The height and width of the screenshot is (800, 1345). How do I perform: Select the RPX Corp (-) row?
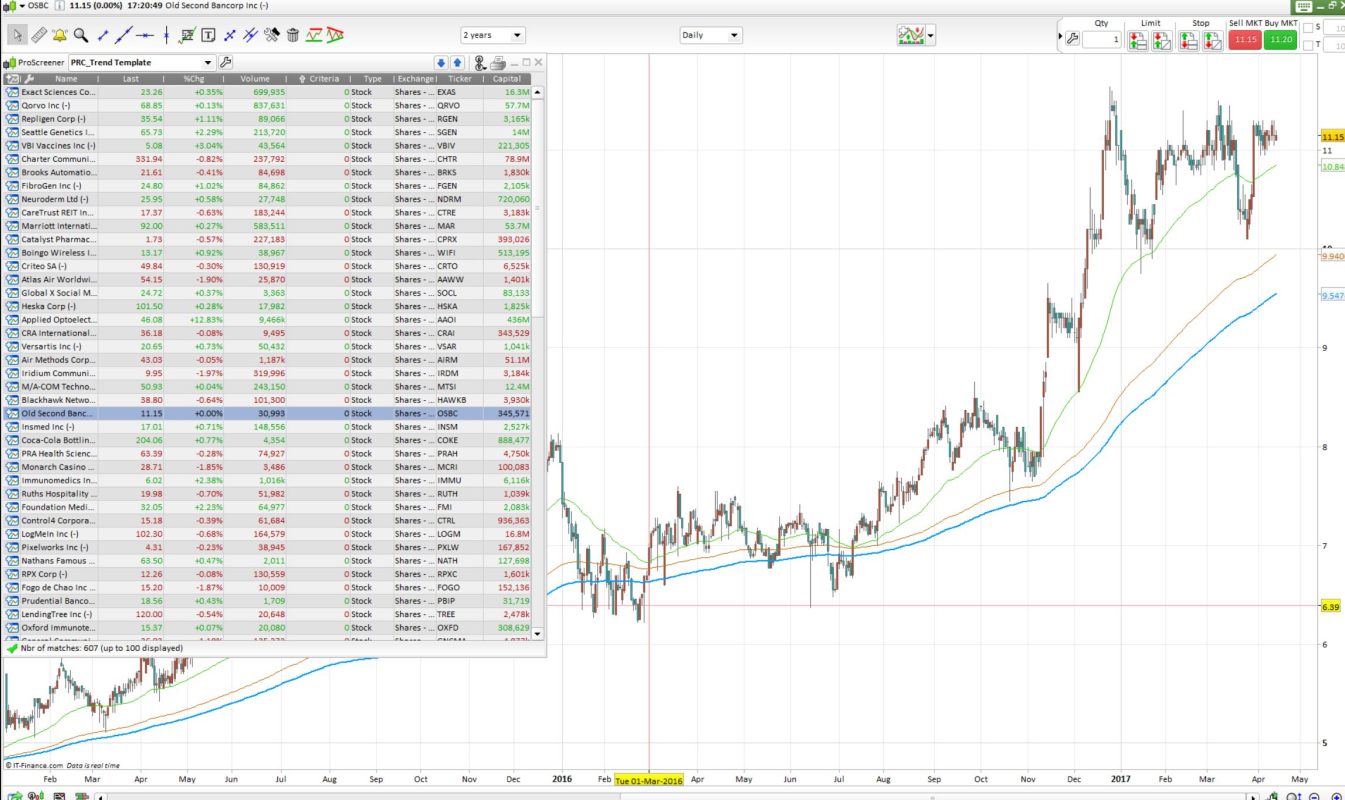coord(268,574)
